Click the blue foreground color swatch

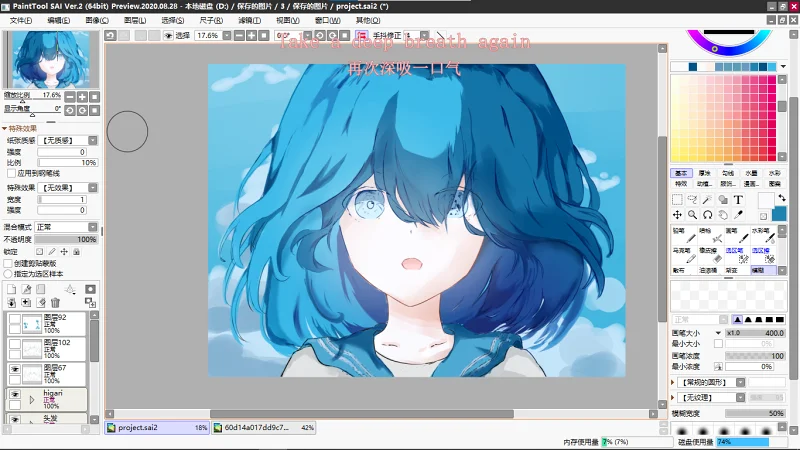[x=779, y=213]
